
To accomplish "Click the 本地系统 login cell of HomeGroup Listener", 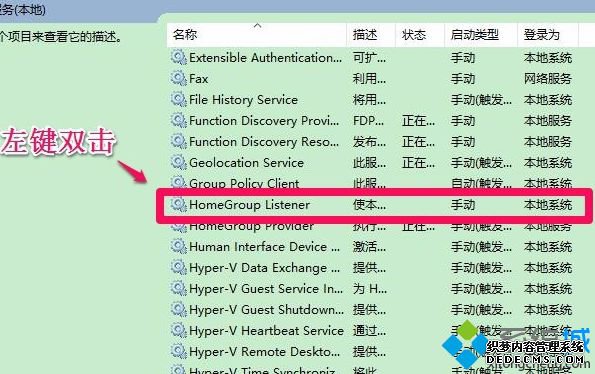I will [x=548, y=205].
